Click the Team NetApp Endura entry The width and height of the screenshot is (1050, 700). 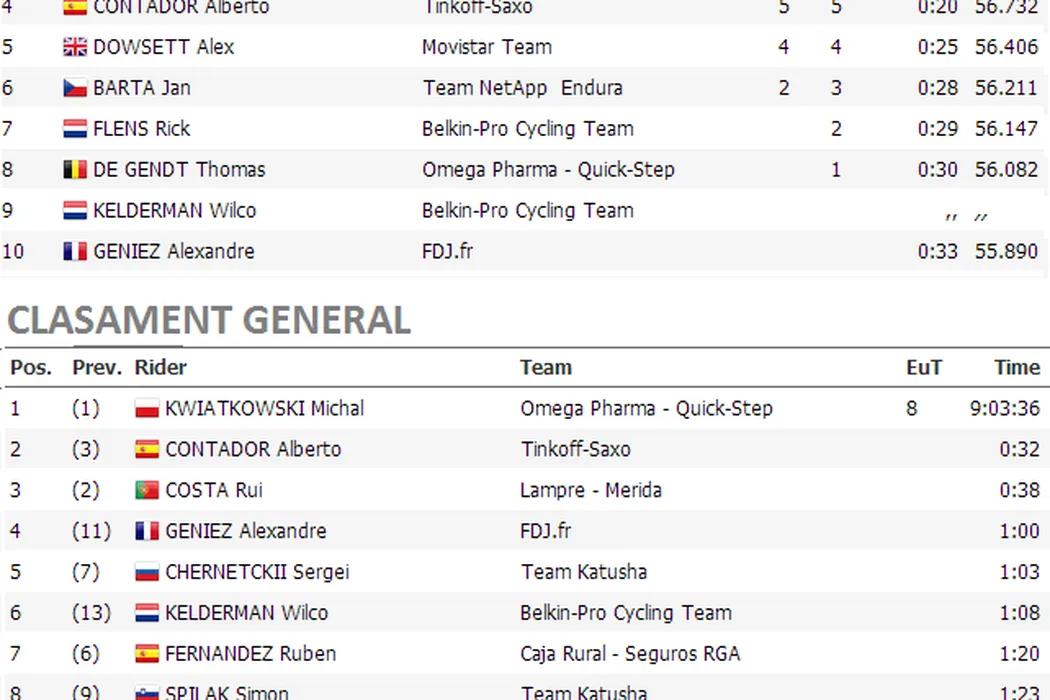tap(522, 88)
